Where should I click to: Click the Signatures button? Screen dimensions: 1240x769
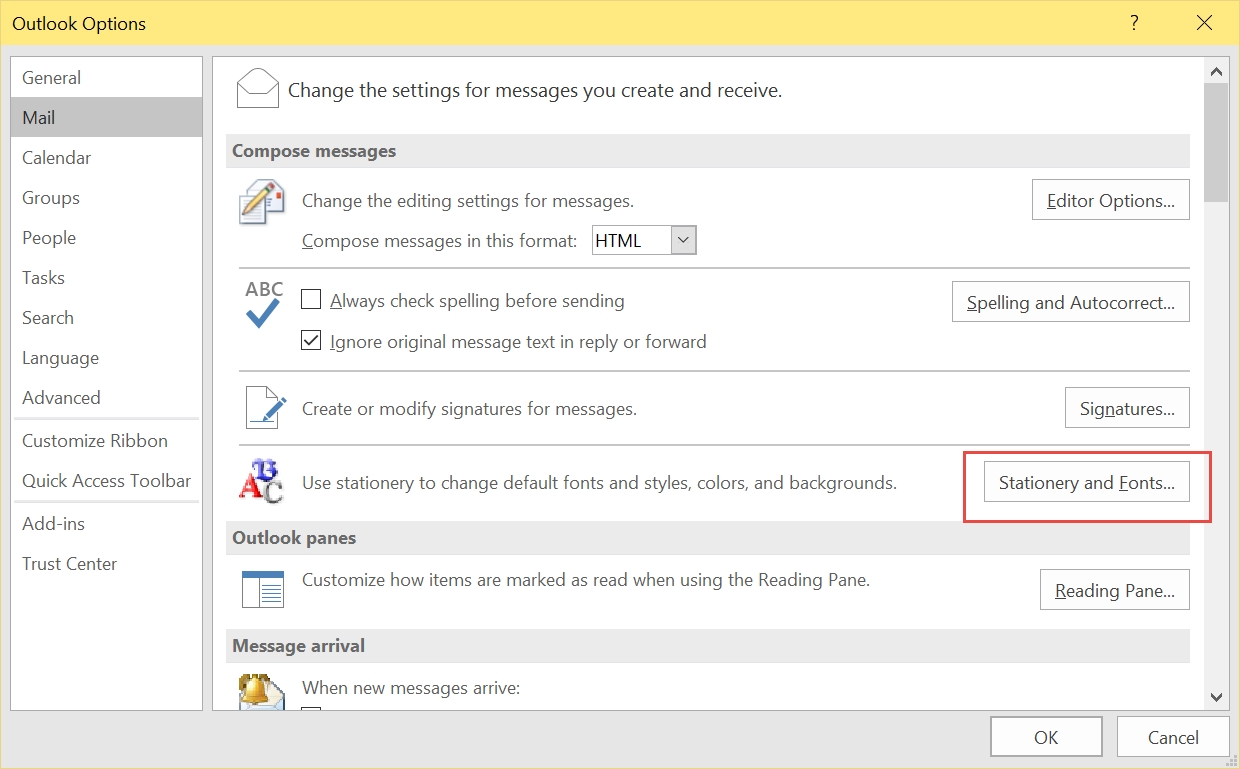pos(1126,408)
